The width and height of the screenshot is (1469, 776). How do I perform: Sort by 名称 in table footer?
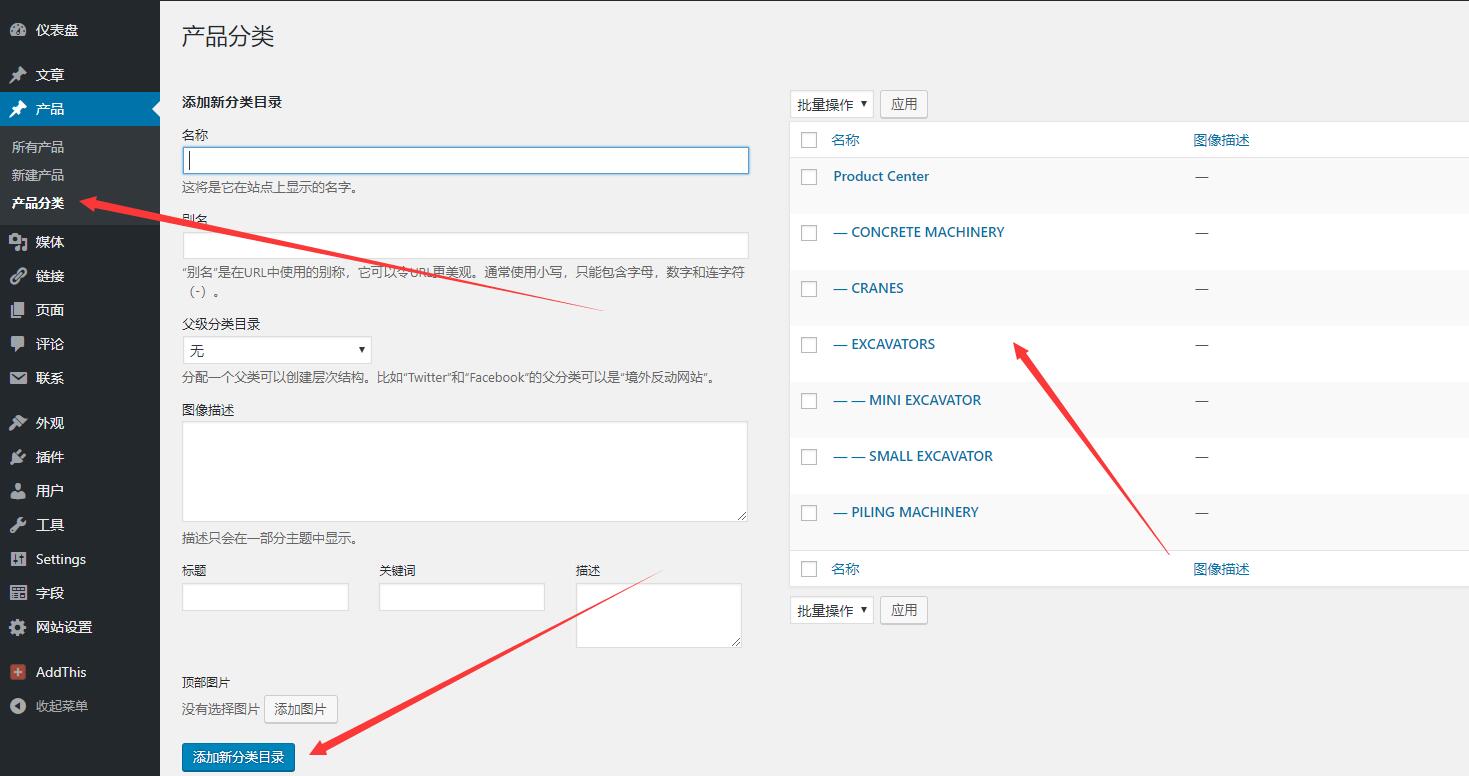pyautogui.click(x=845, y=569)
